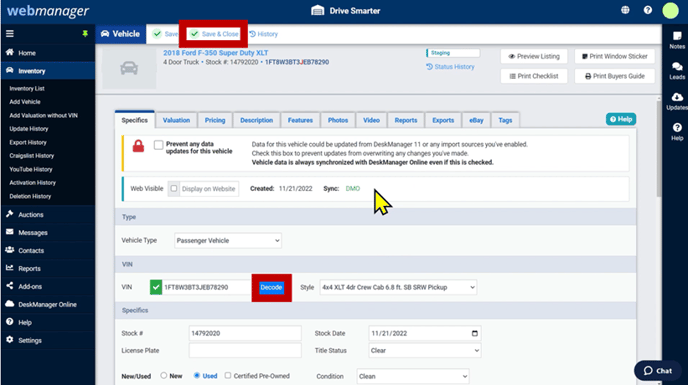Click Print Buyers Guide
688x385 pixels.
click(x=614, y=76)
